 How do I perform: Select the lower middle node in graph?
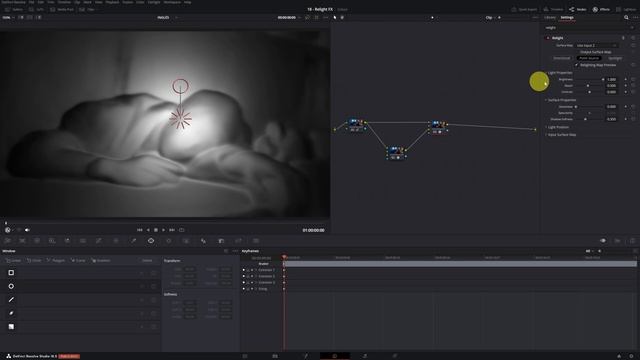tap(395, 153)
